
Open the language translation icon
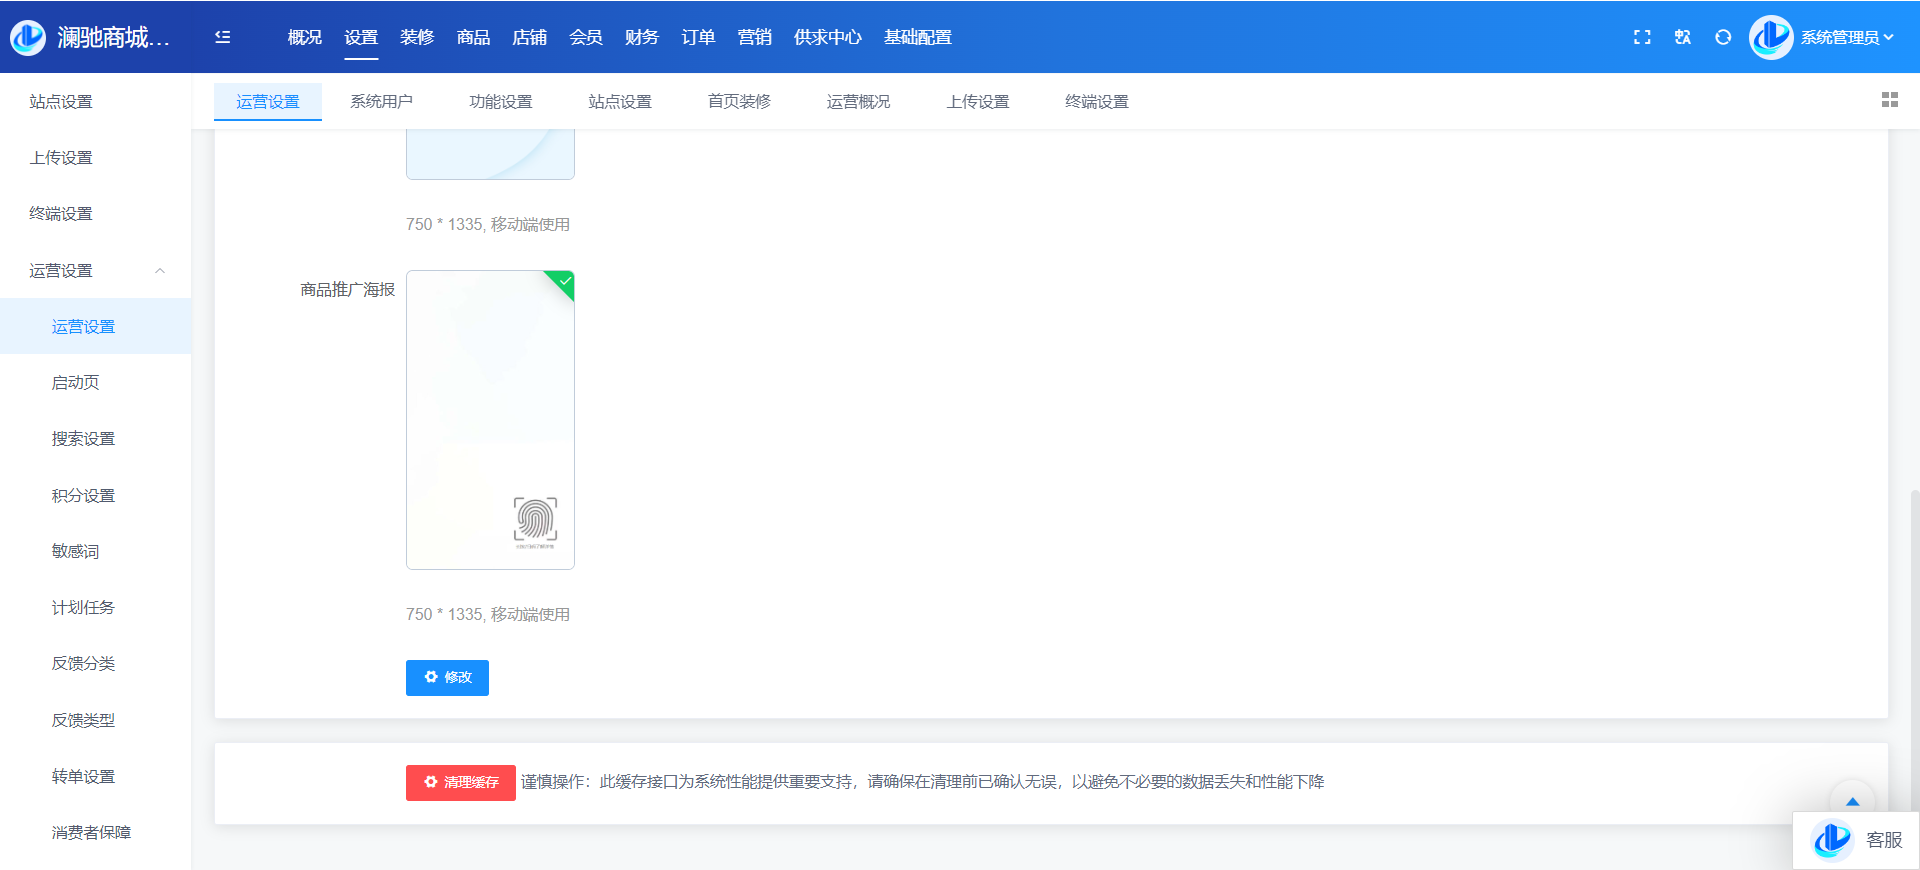[x=1683, y=37]
